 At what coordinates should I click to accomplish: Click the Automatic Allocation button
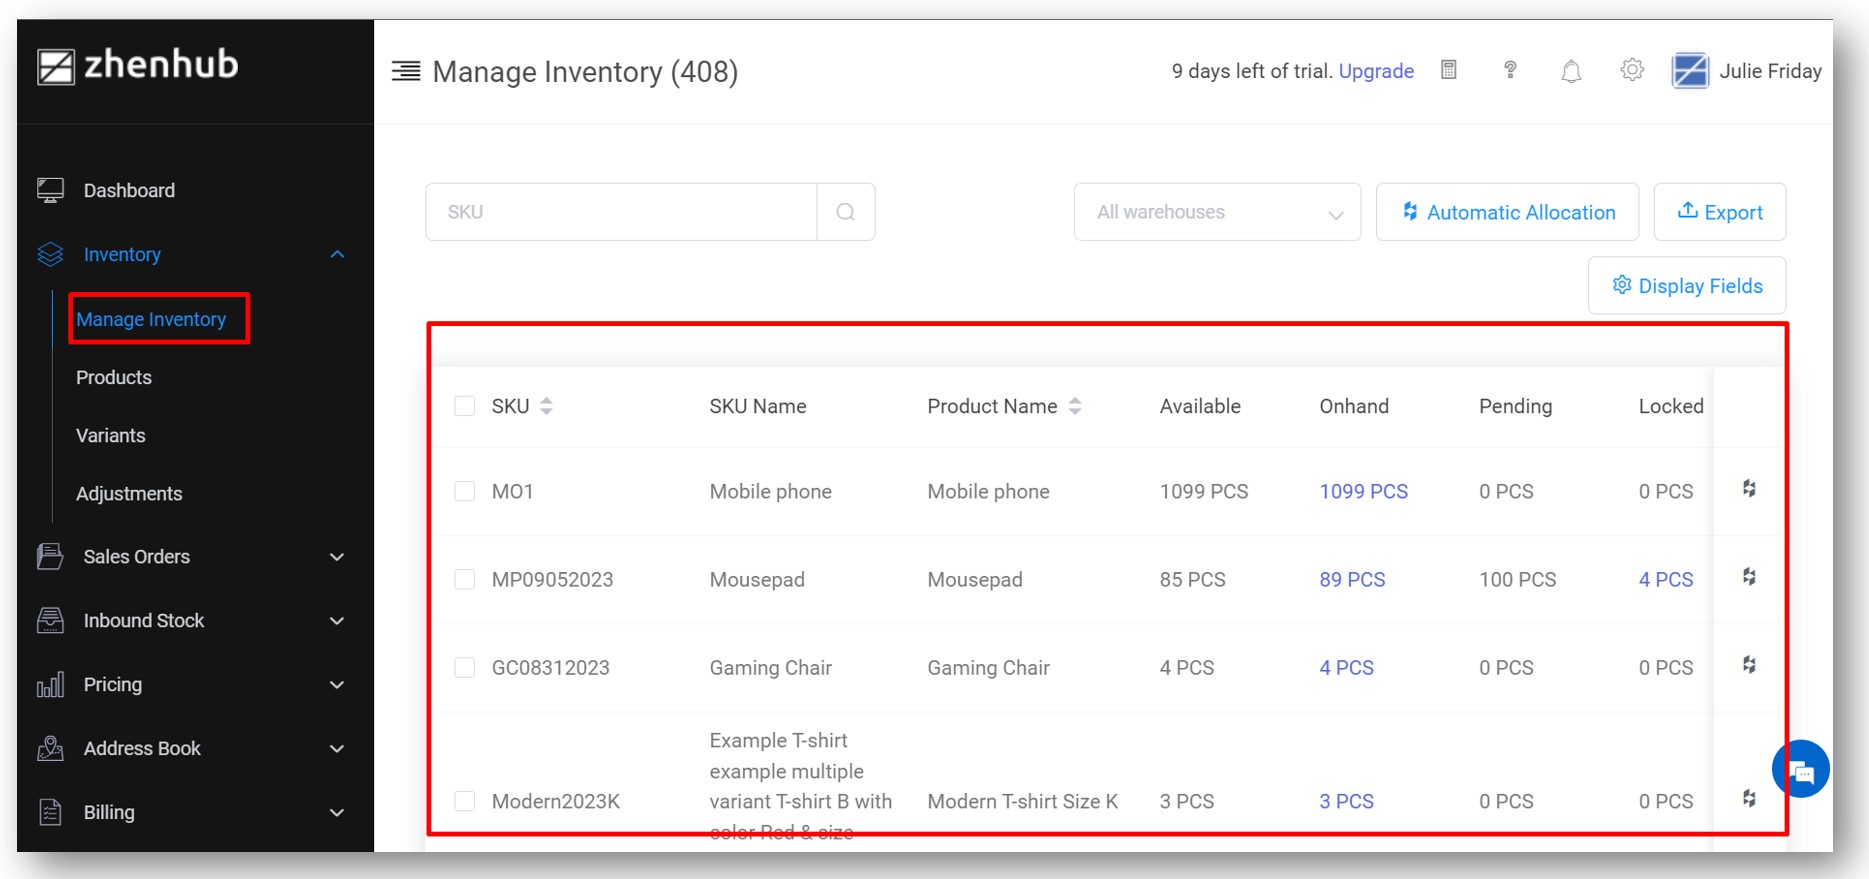pos(1507,212)
